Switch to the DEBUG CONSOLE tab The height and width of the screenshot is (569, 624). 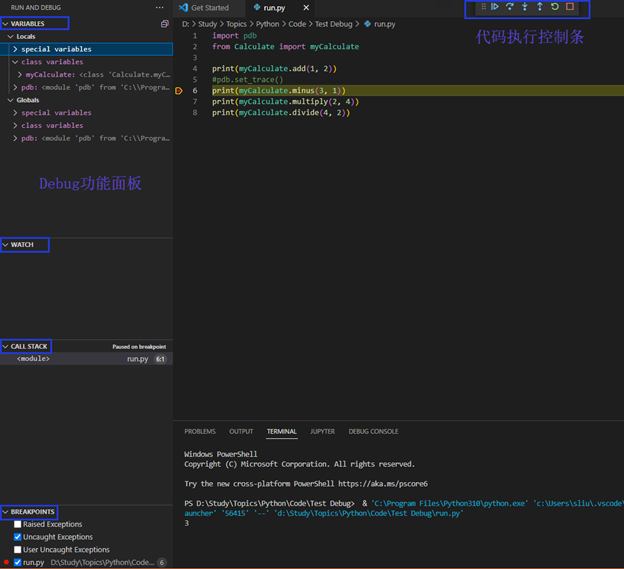(x=373, y=432)
